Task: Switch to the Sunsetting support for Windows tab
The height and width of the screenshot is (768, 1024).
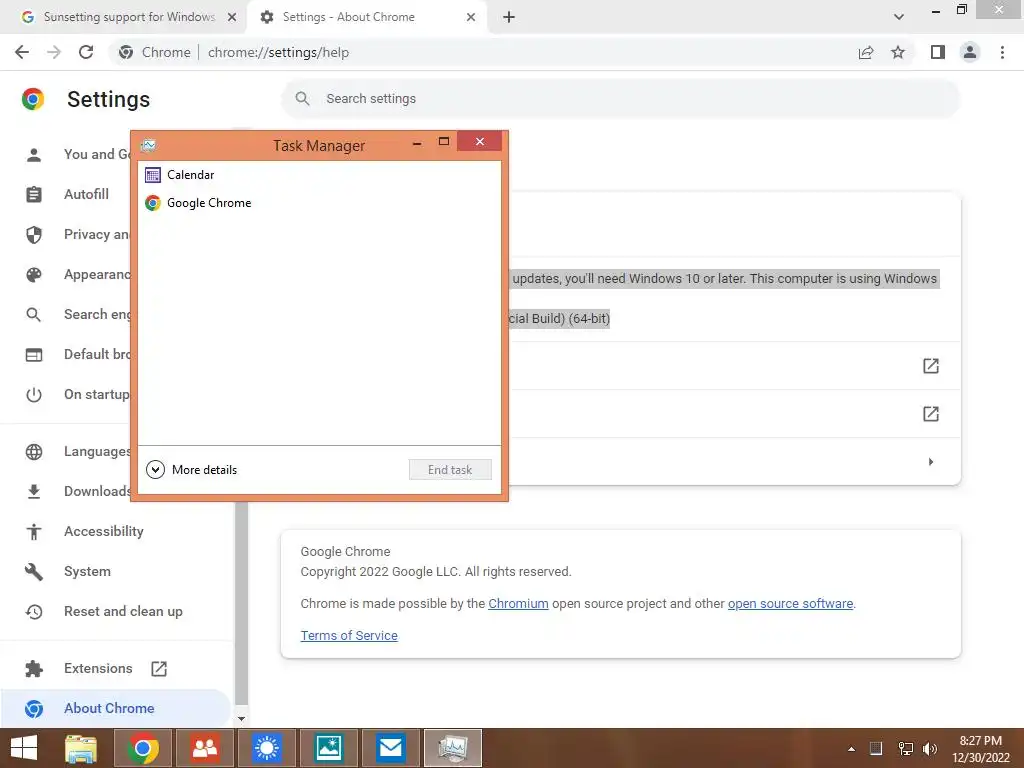Action: 129,17
